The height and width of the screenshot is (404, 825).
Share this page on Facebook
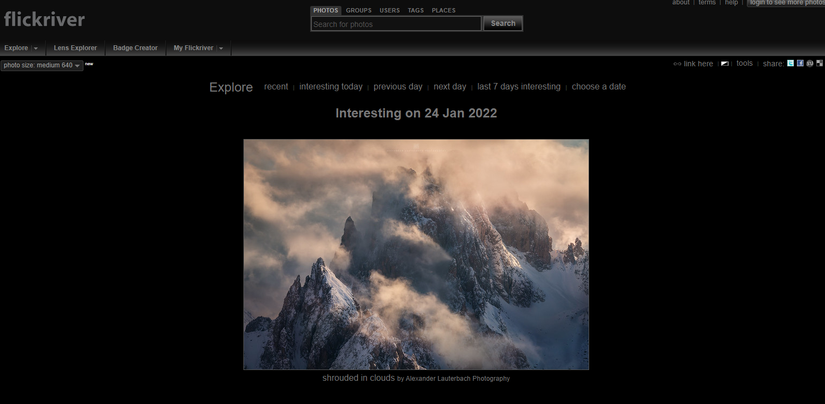800,63
